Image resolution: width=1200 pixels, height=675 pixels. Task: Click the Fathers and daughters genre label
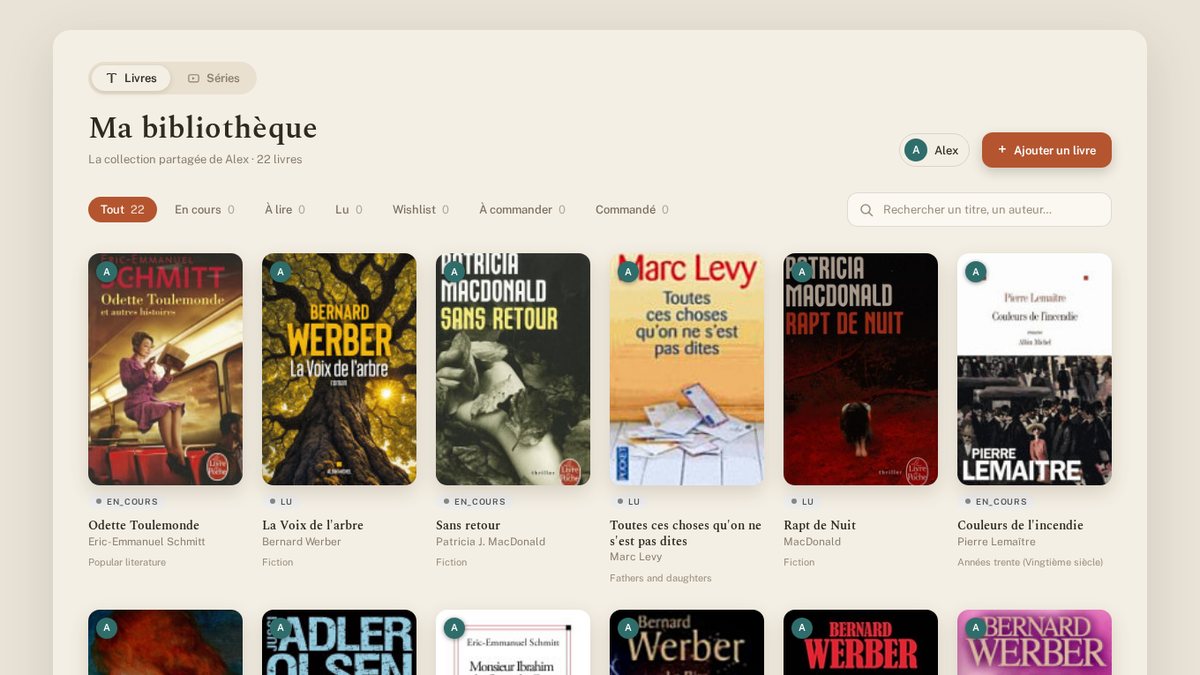(661, 578)
